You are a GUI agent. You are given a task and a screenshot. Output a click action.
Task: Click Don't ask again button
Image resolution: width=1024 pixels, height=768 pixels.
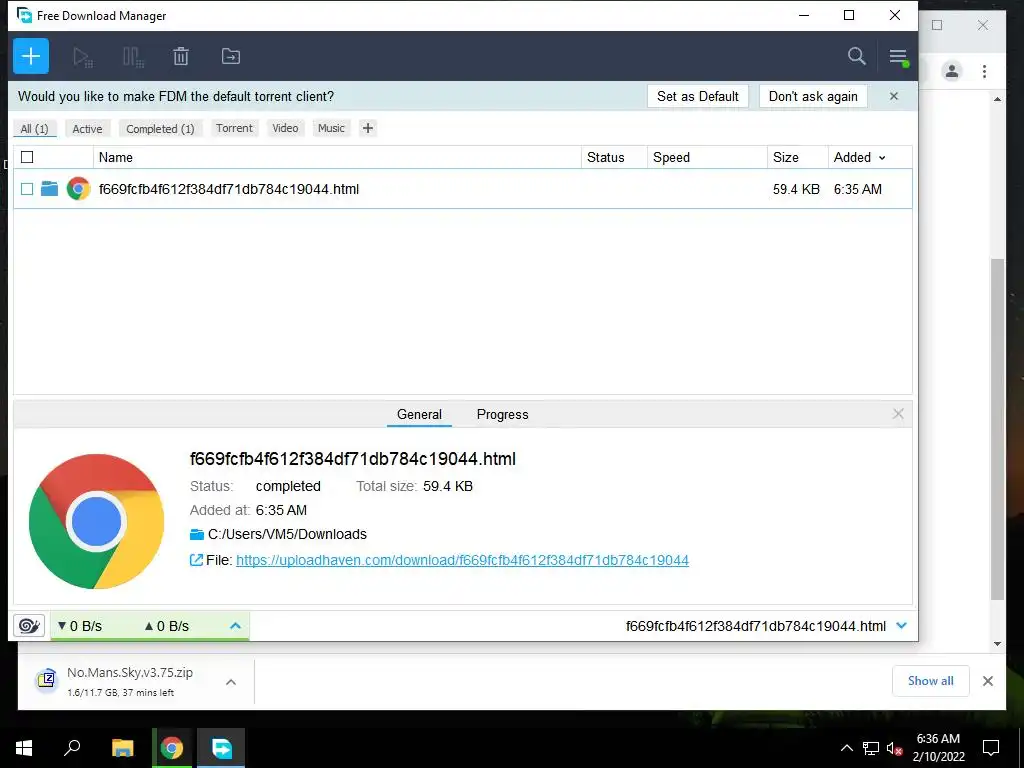point(813,96)
